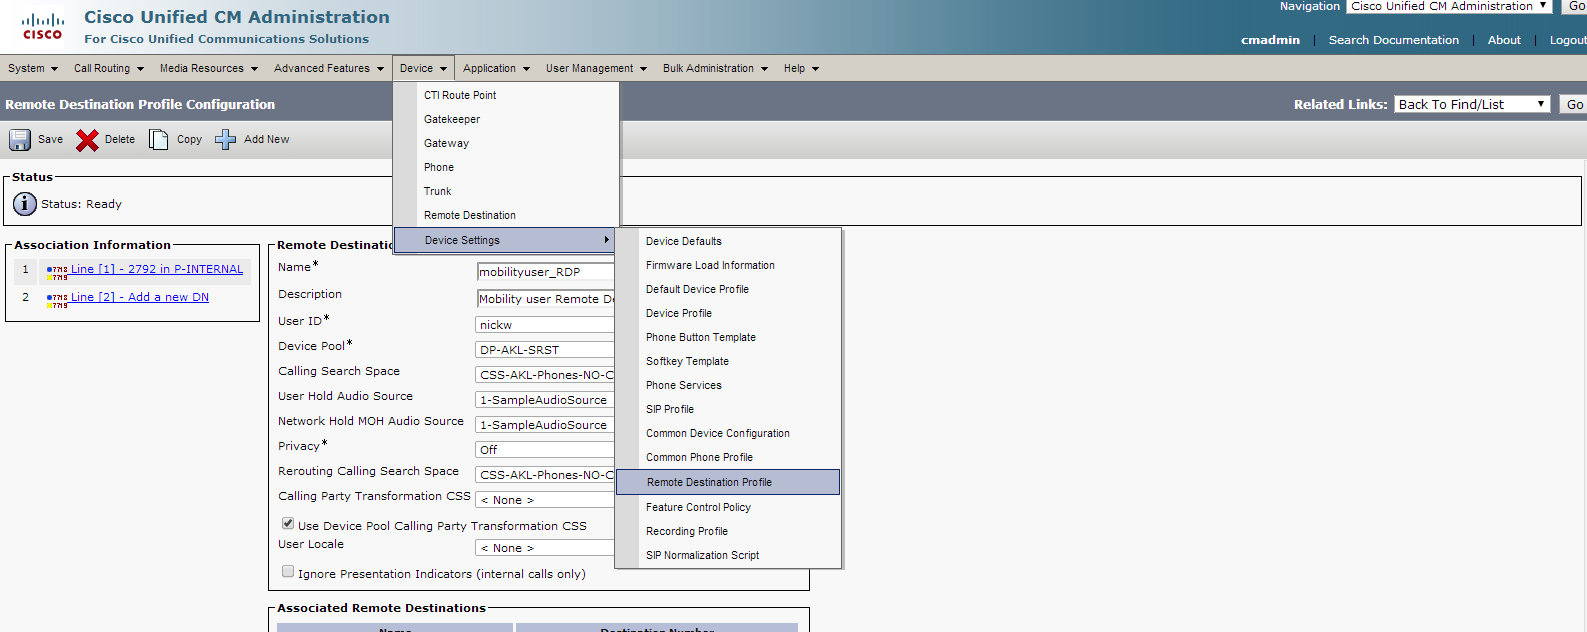Open the Navigation dropdown at top right
Viewport: 1587px width, 632px height.
1449,6
